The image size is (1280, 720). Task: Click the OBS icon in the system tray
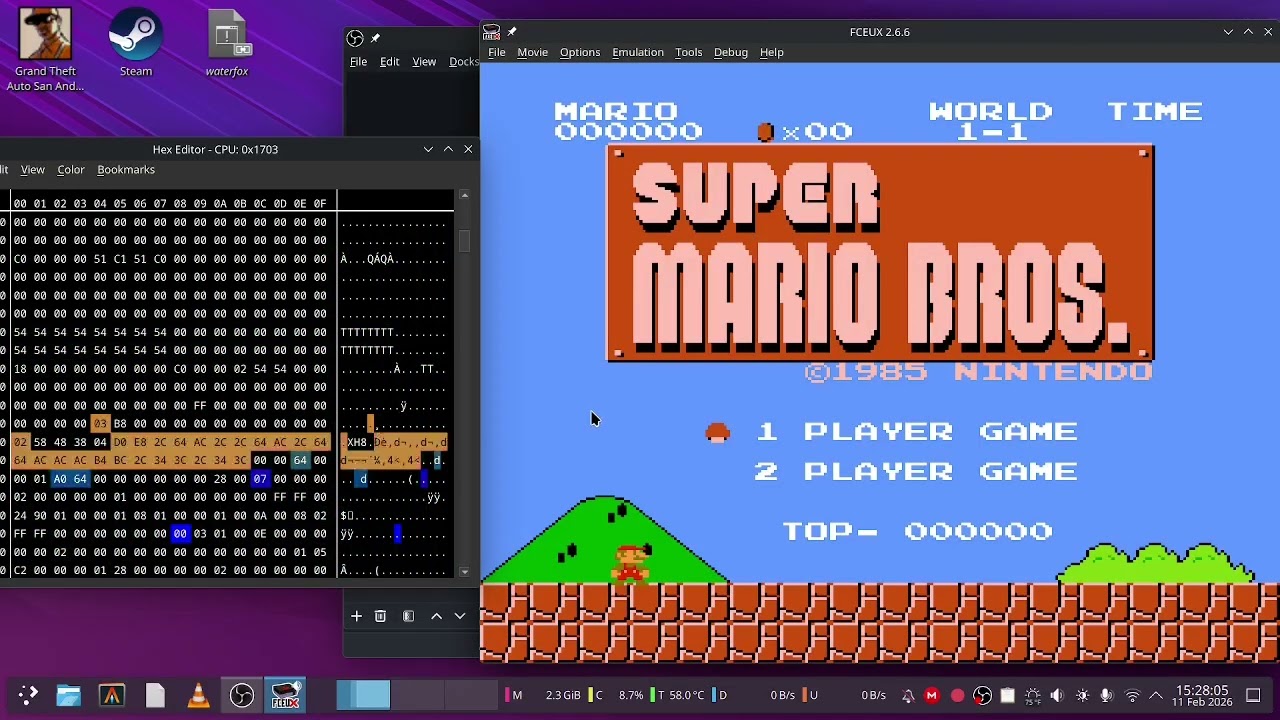pos(982,695)
